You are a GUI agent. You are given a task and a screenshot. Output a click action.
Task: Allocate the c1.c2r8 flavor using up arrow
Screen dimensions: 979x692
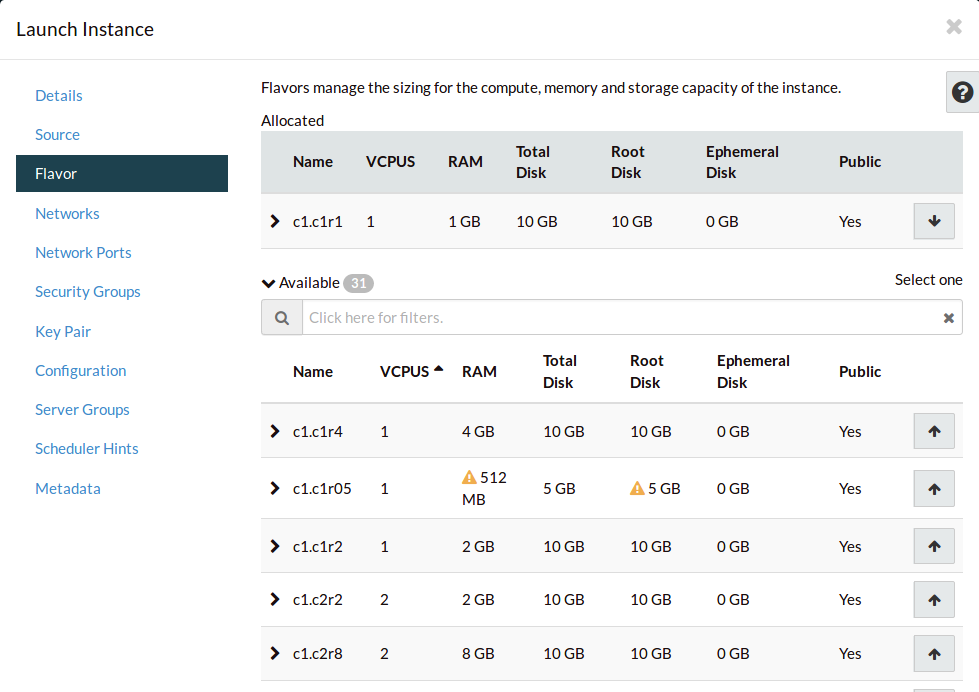934,654
